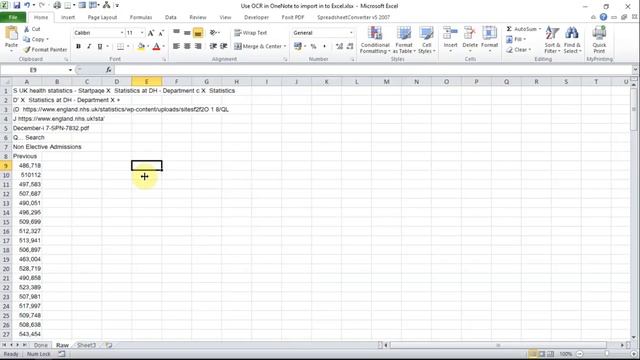The width and height of the screenshot is (640, 360).
Task: Click the red font color A swatch
Action: pyautogui.click(x=156, y=47)
